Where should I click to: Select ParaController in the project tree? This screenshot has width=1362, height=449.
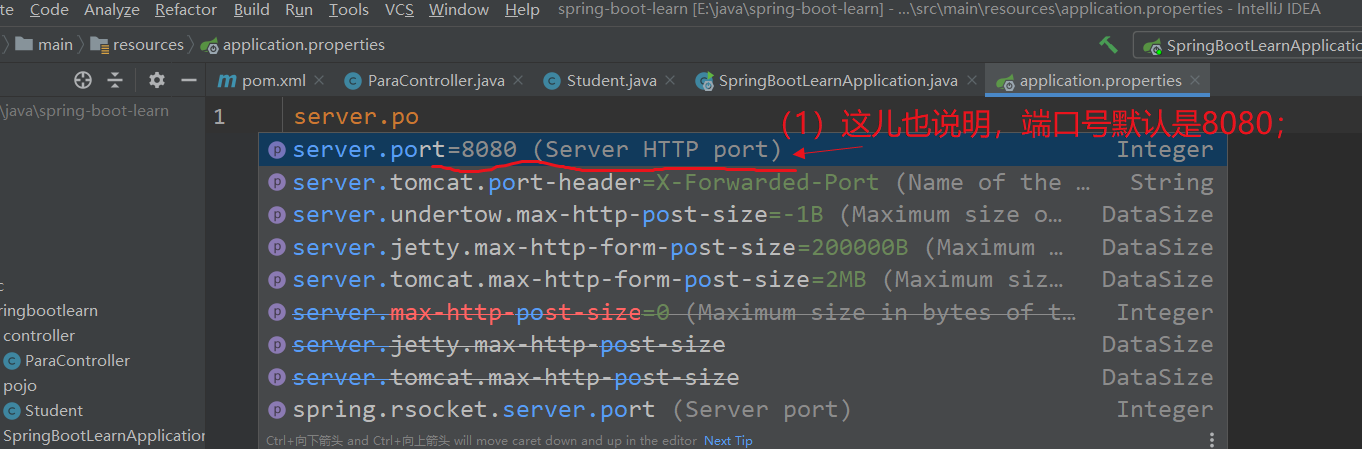[x=67, y=361]
